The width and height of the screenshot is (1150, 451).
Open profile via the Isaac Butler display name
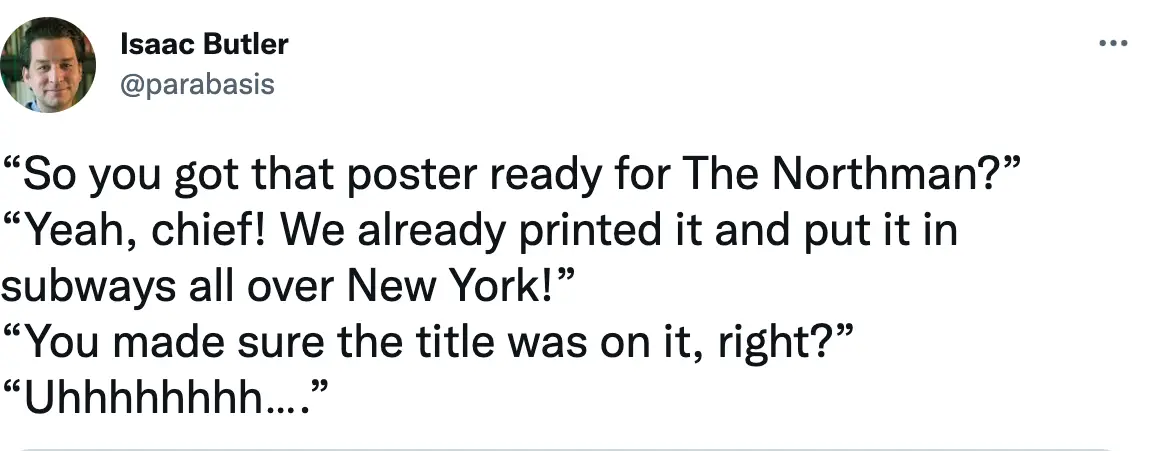pyautogui.click(x=203, y=44)
